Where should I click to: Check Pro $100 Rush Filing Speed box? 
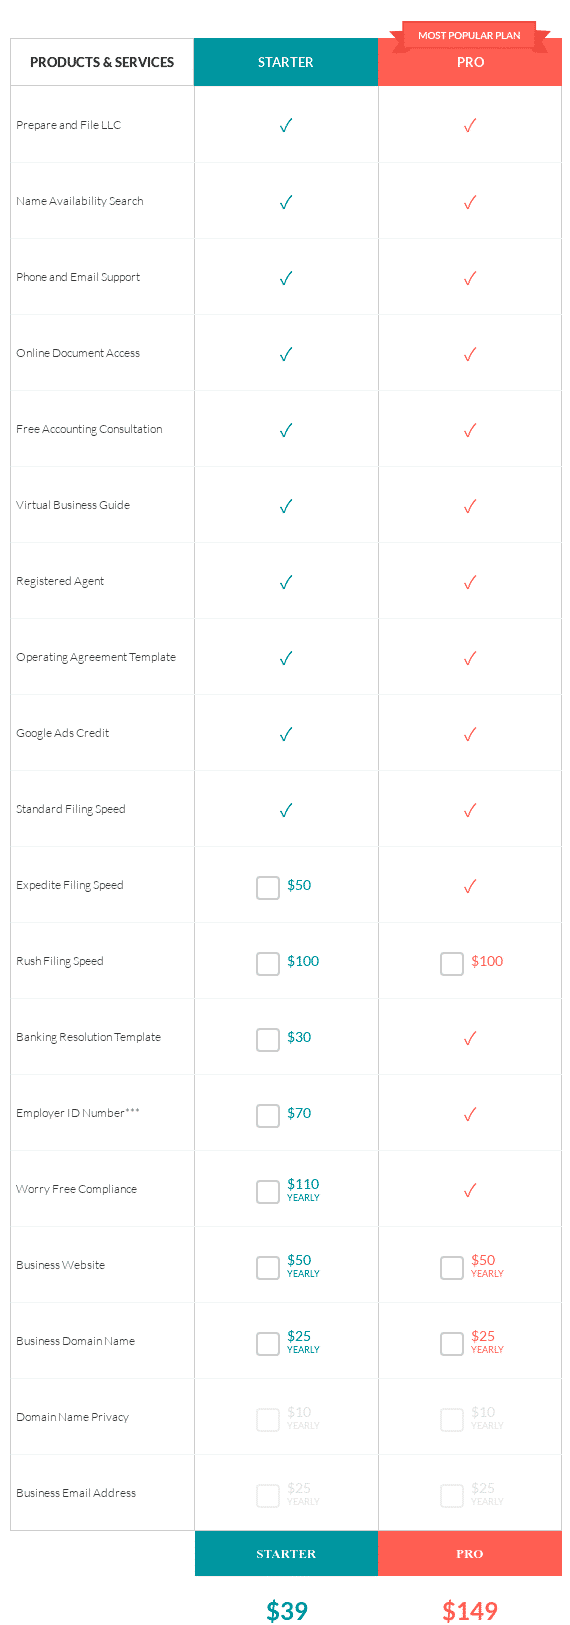452,963
